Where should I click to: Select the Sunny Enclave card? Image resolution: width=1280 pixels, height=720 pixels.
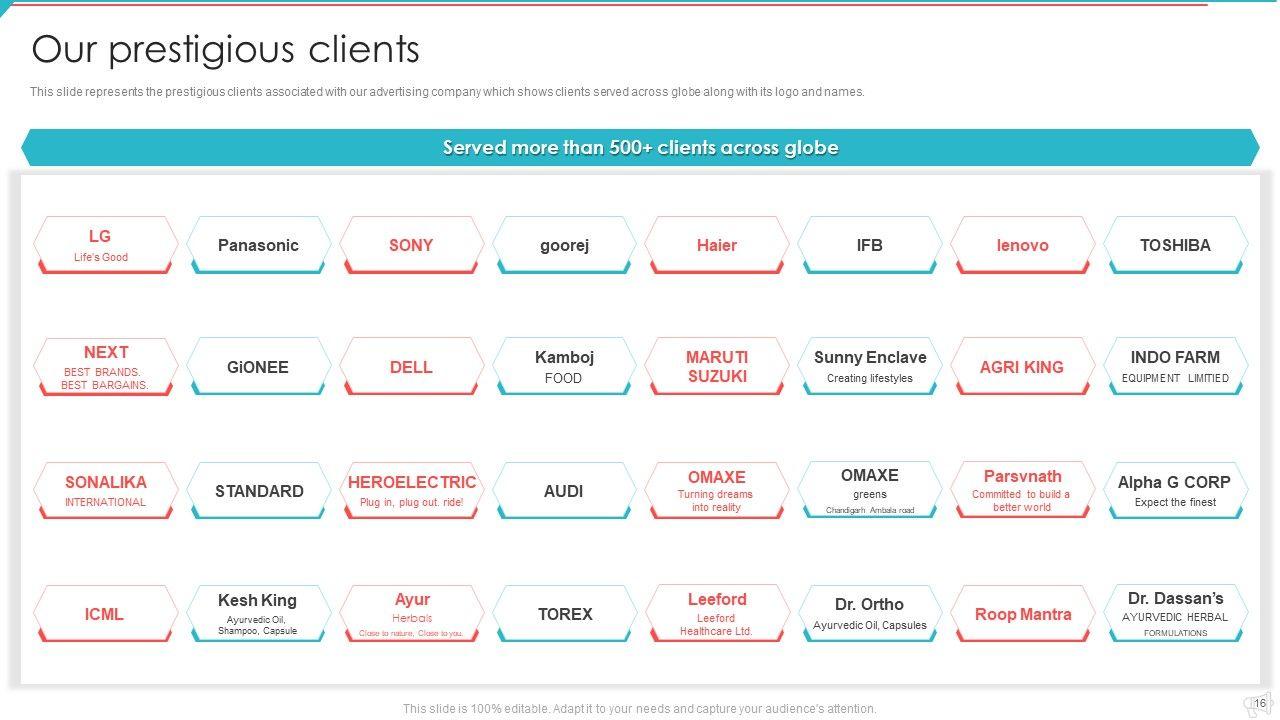pos(870,367)
